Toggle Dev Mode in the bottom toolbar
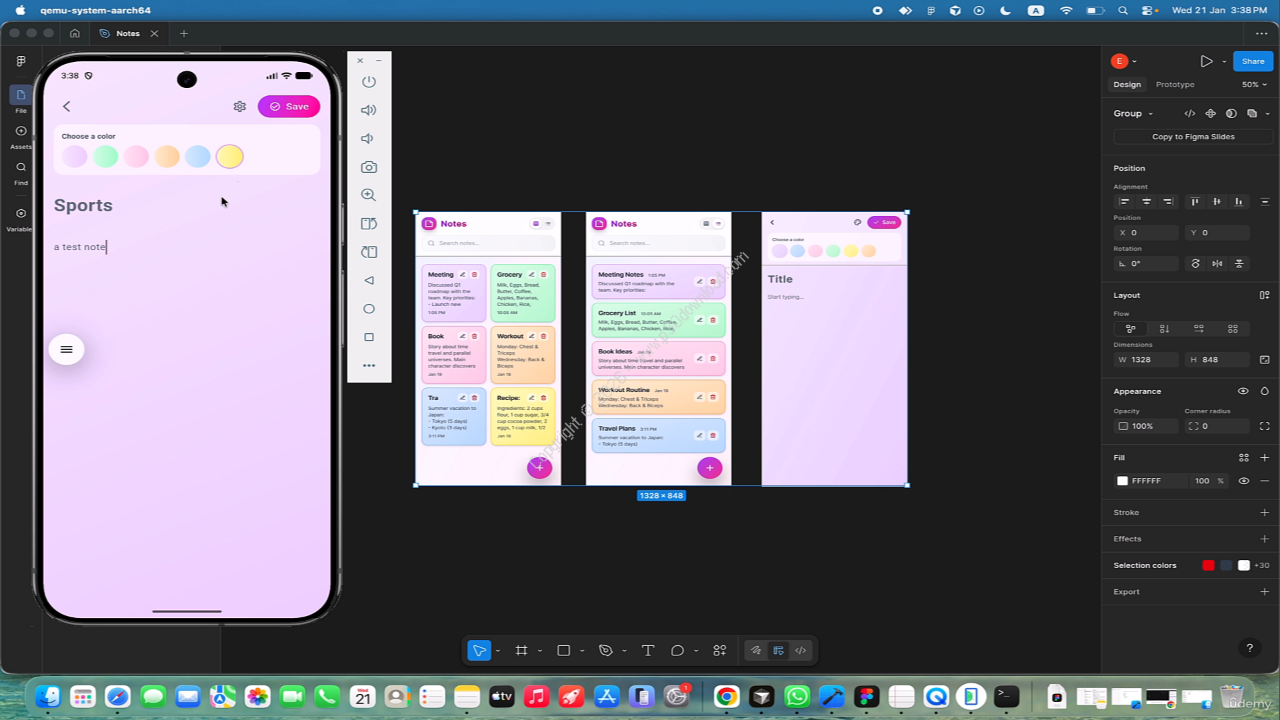Viewport: 1280px width, 720px height. point(800,650)
